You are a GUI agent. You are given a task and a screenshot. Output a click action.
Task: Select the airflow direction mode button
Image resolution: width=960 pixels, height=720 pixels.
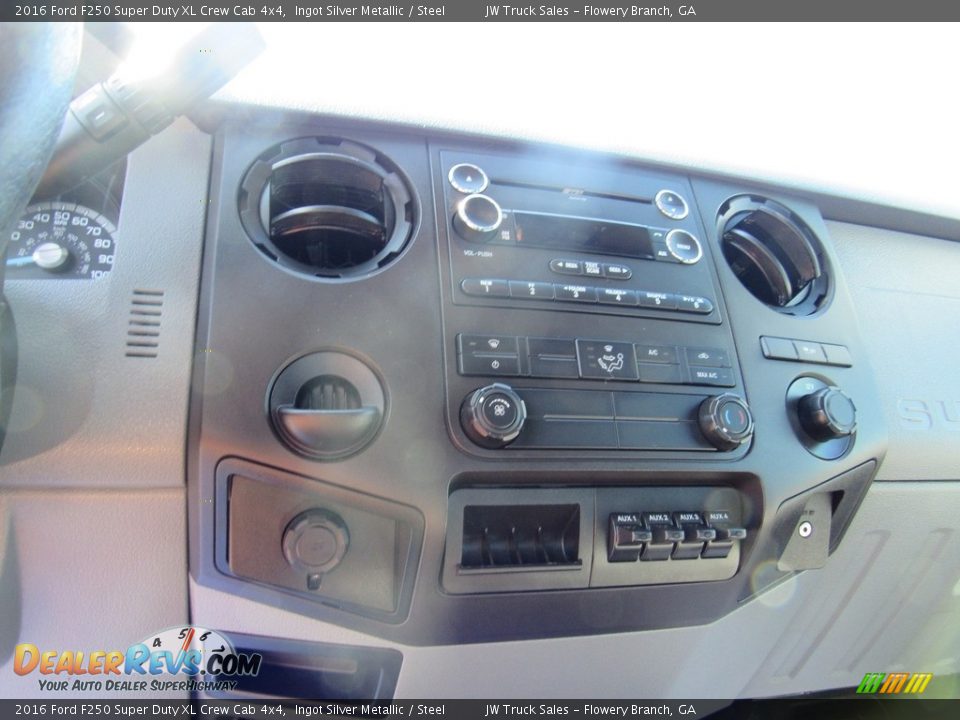pyautogui.click(x=607, y=360)
